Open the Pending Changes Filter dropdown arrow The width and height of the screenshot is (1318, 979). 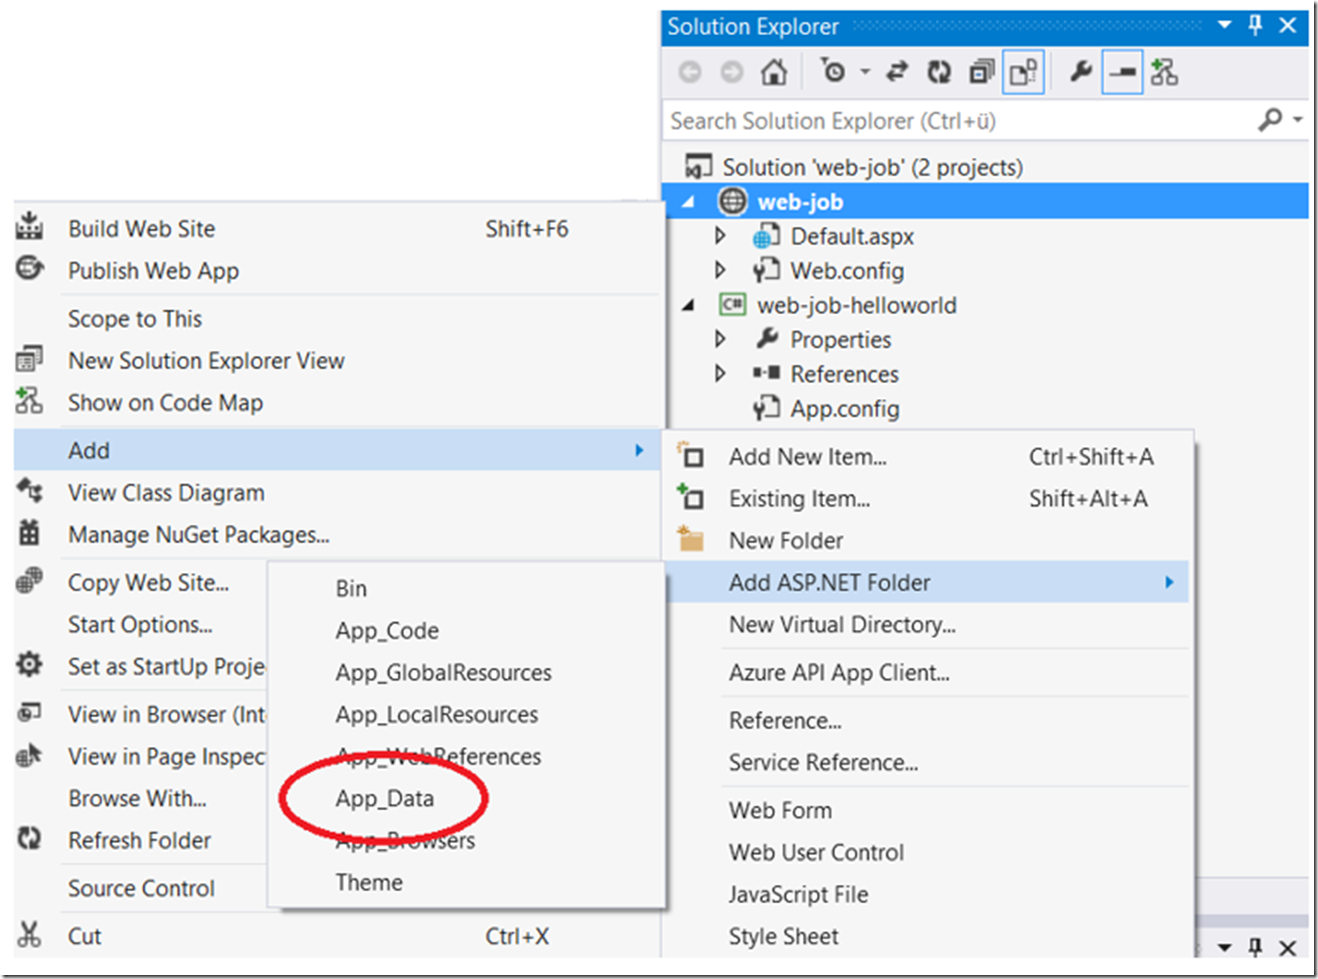(865, 72)
